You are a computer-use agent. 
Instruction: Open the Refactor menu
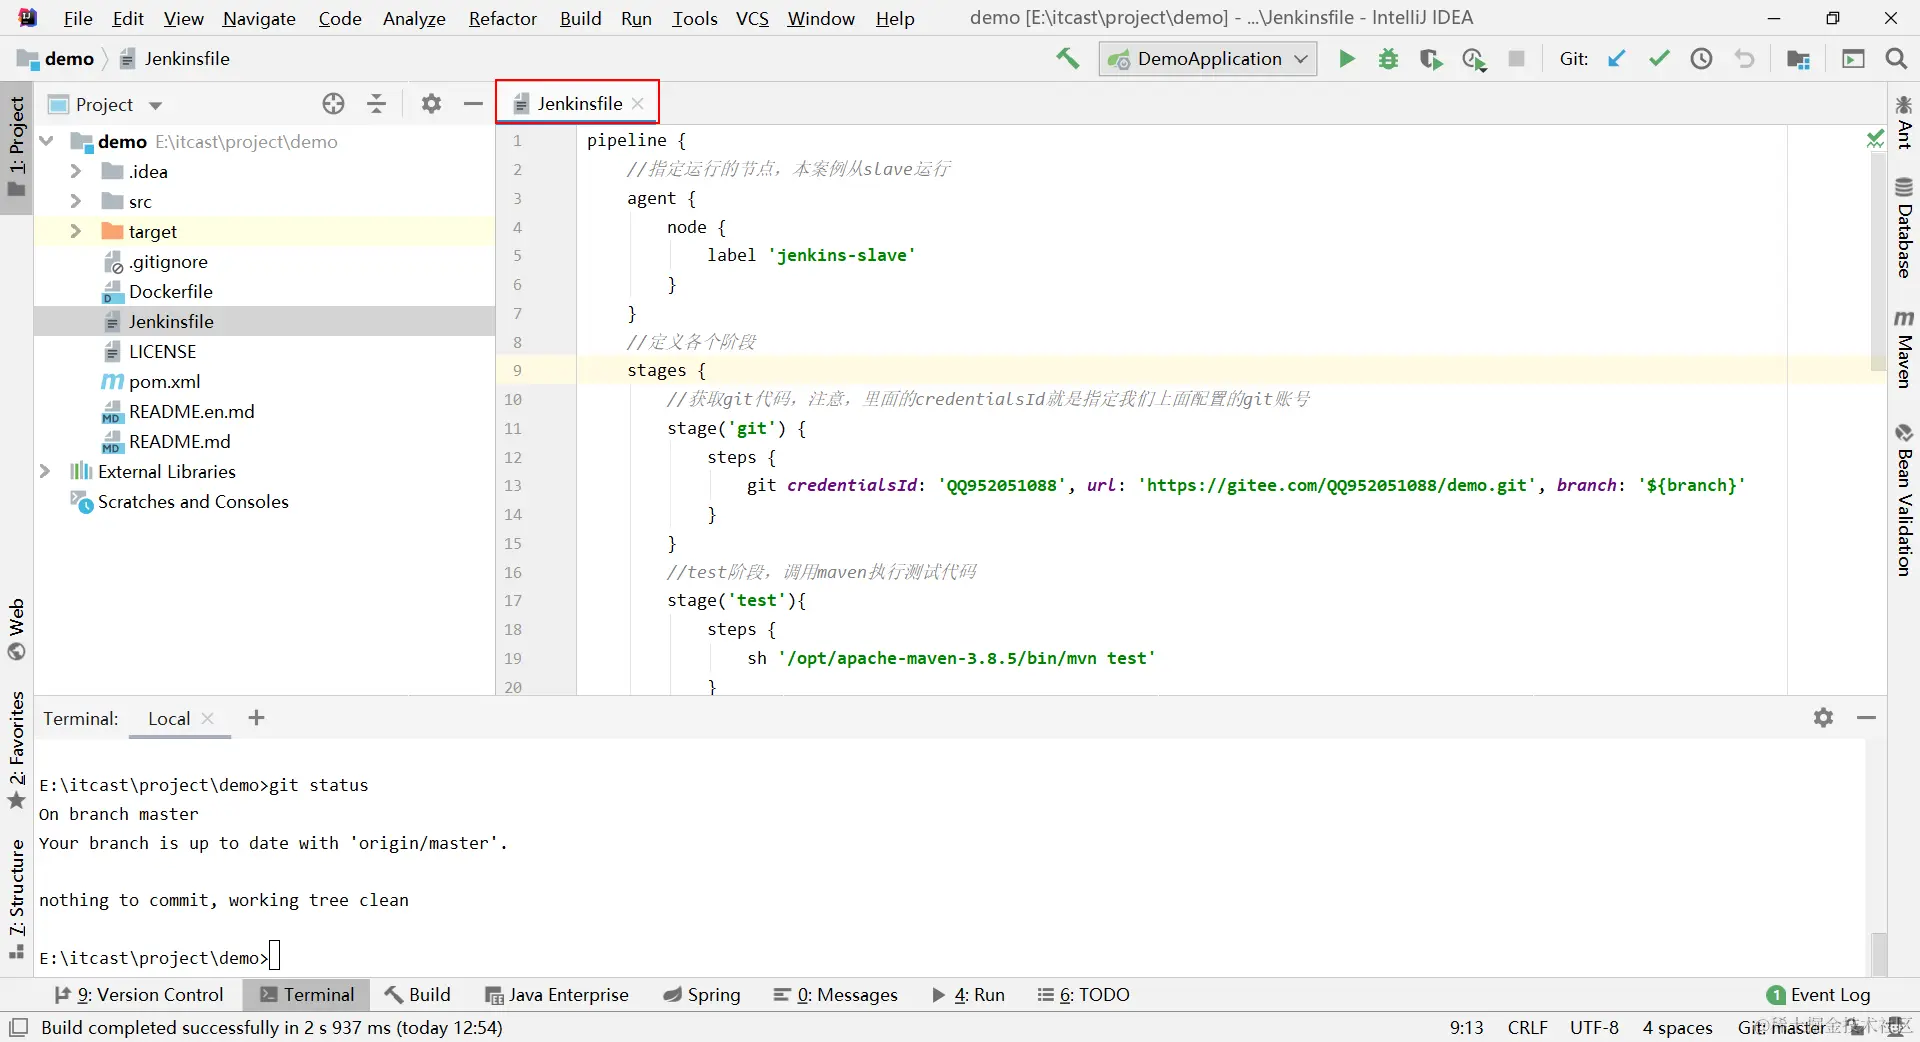click(502, 18)
